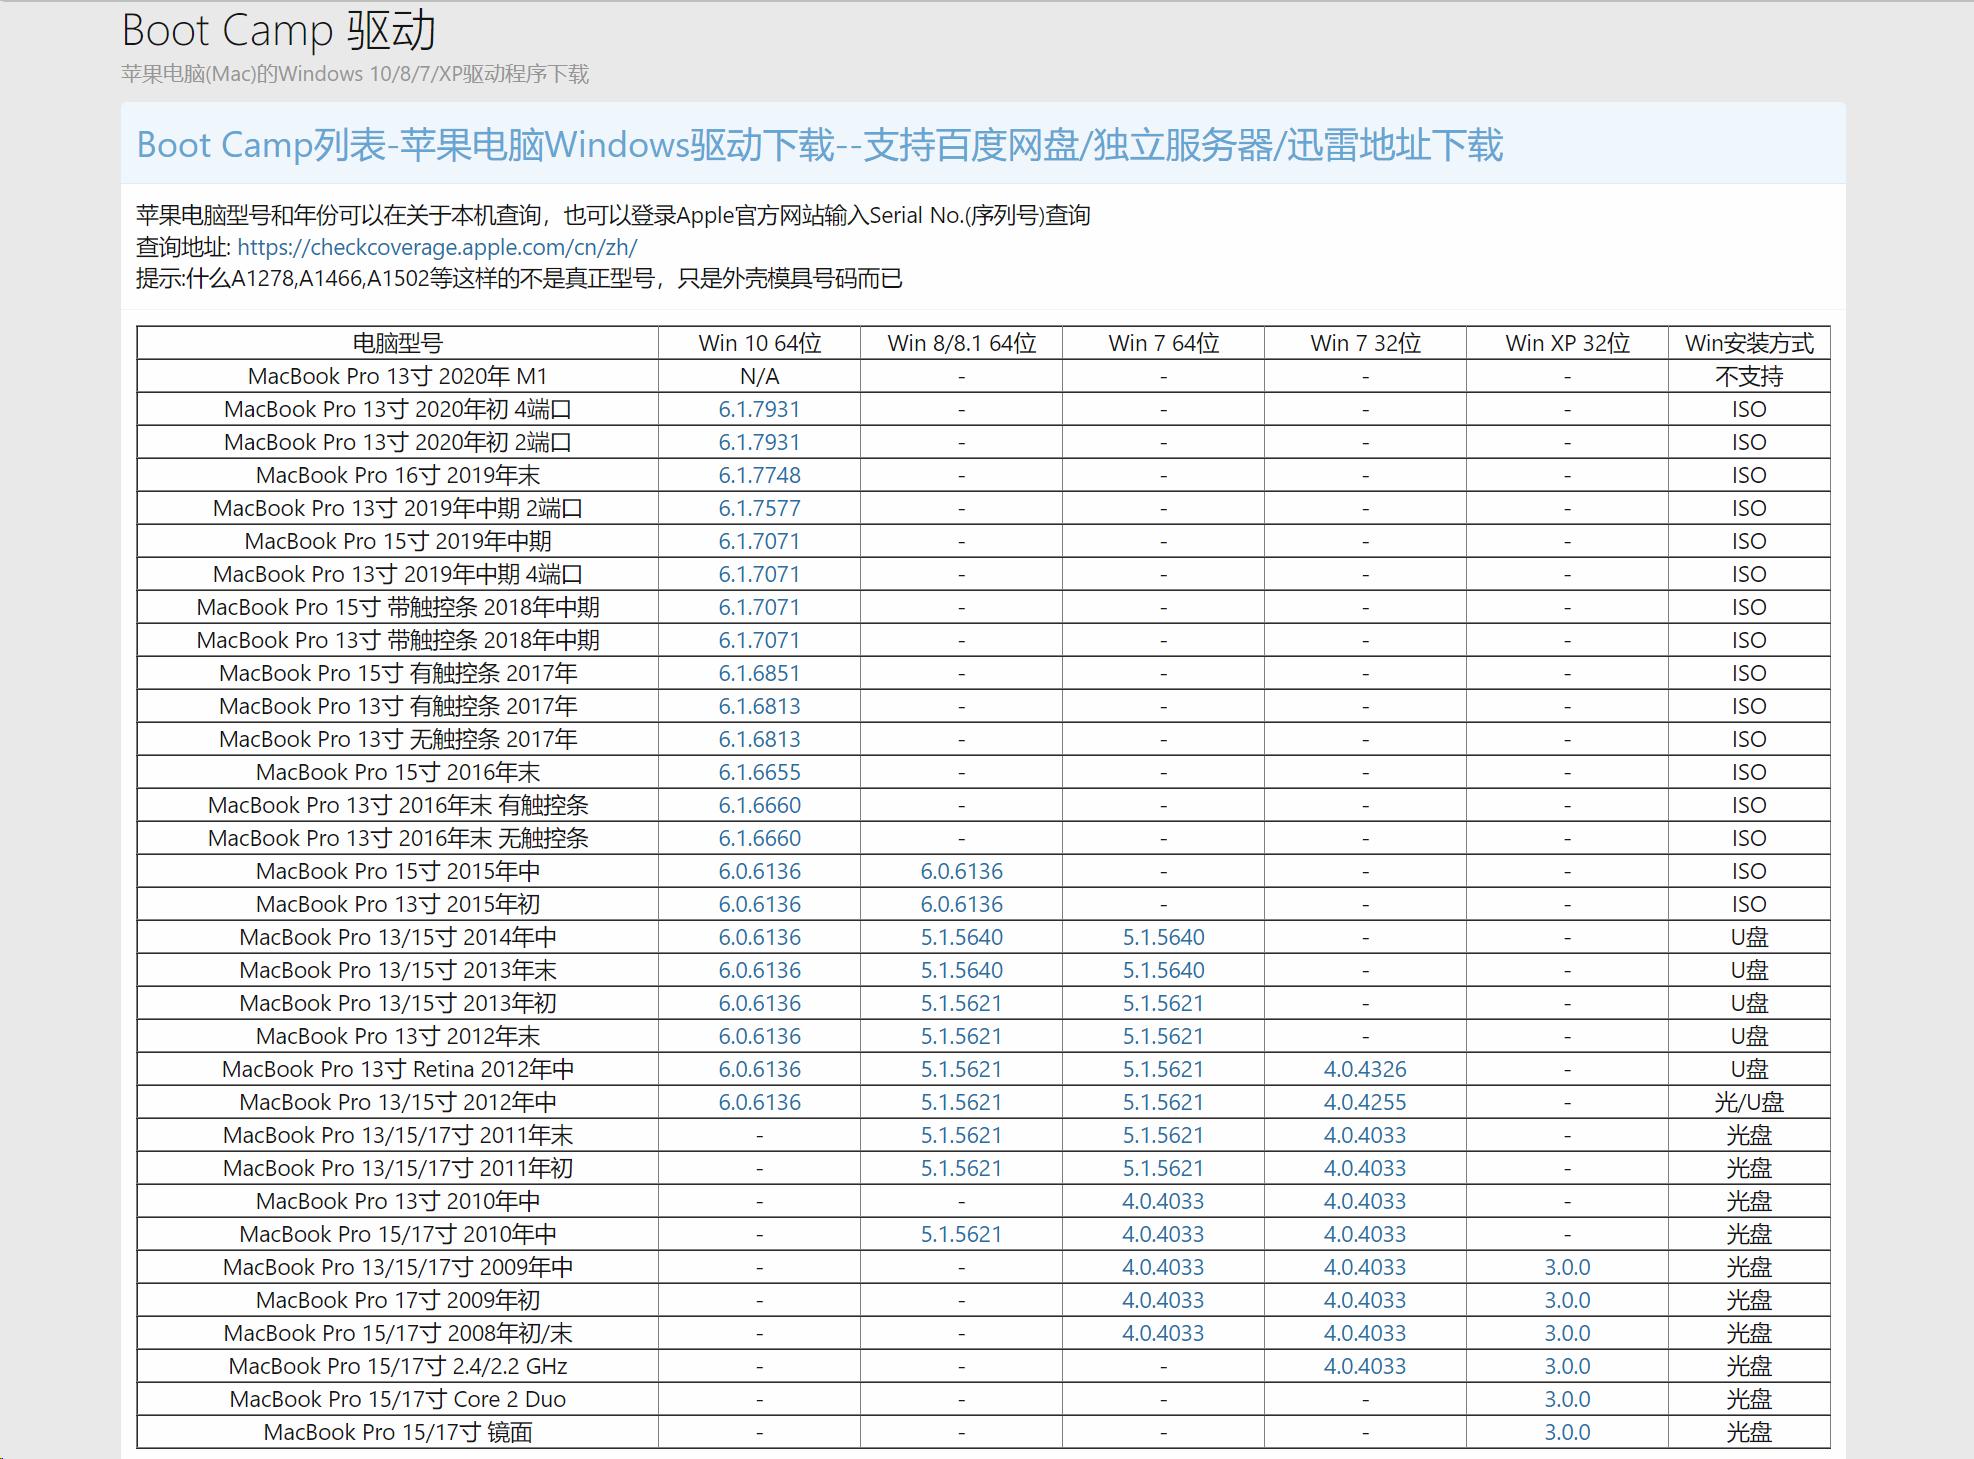Open 5.1.5621 Win 8 link for MacBook Pro 15/17寸 2010年中
The image size is (1974, 1459).
tap(962, 1234)
